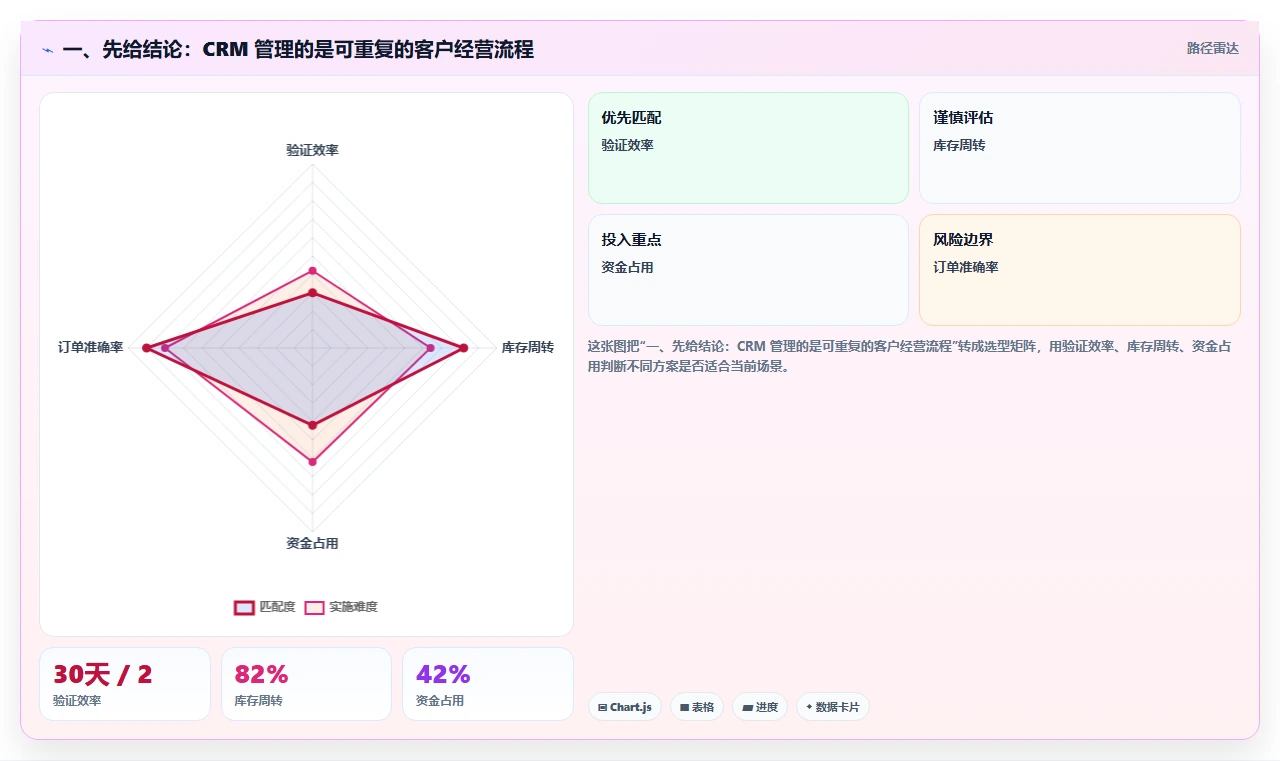Select the 30天 / 2 stat card
Screen dimensions: 1280x761
pos(125,684)
